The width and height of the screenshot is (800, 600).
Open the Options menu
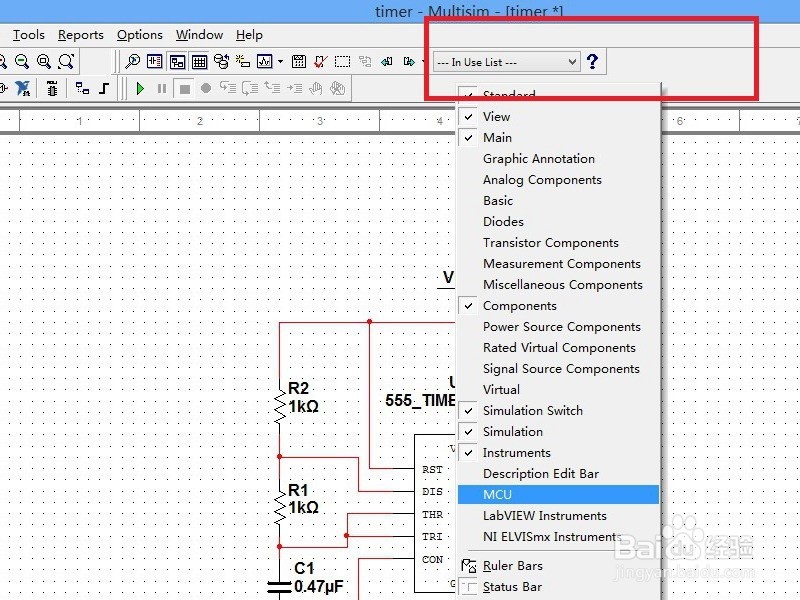click(140, 35)
